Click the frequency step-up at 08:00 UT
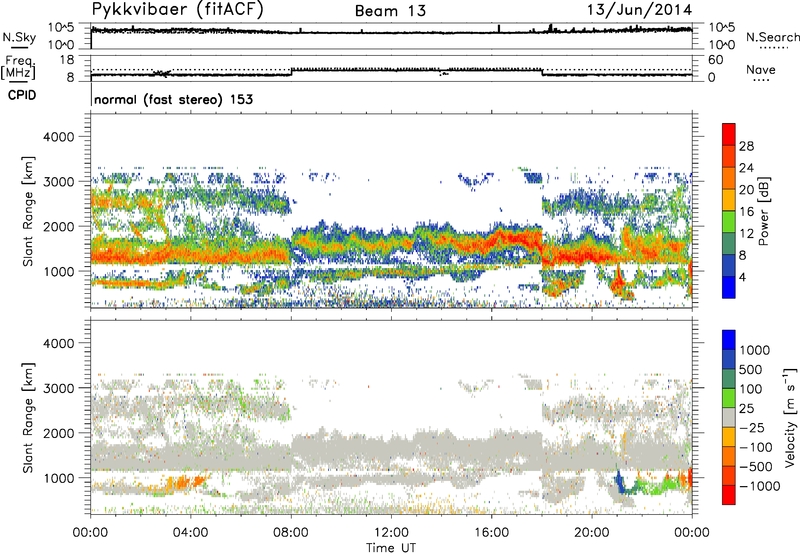The height and width of the screenshot is (554, 800). point(291,72)
